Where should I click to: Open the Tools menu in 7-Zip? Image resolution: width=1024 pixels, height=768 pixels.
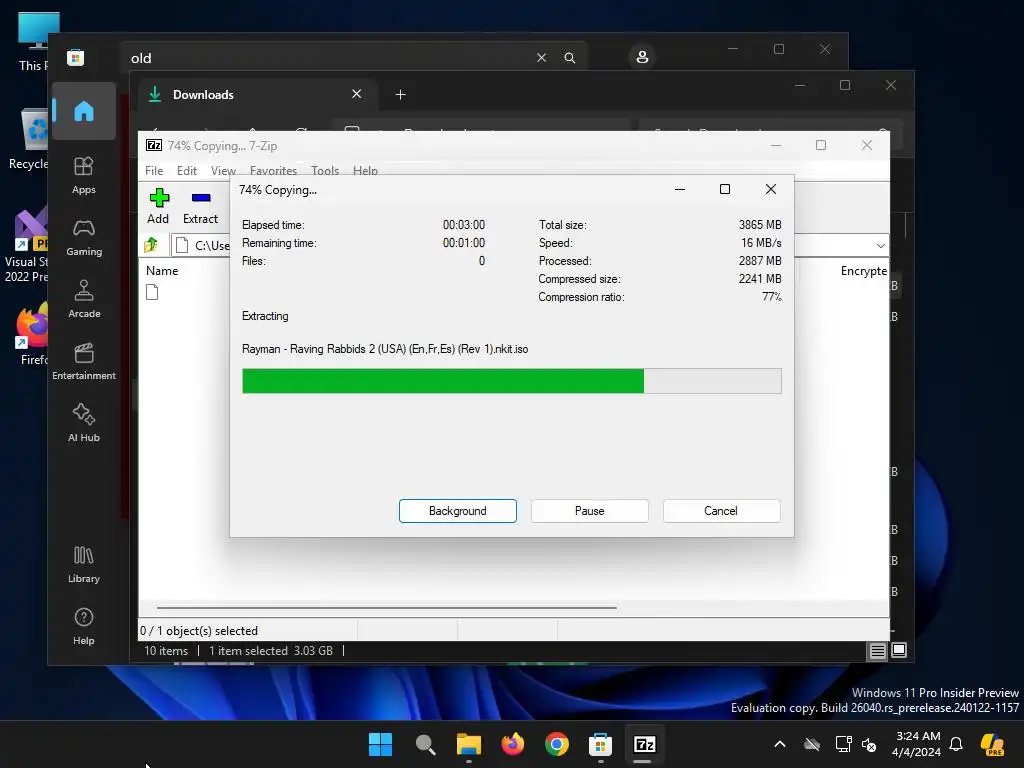(325, 170)
